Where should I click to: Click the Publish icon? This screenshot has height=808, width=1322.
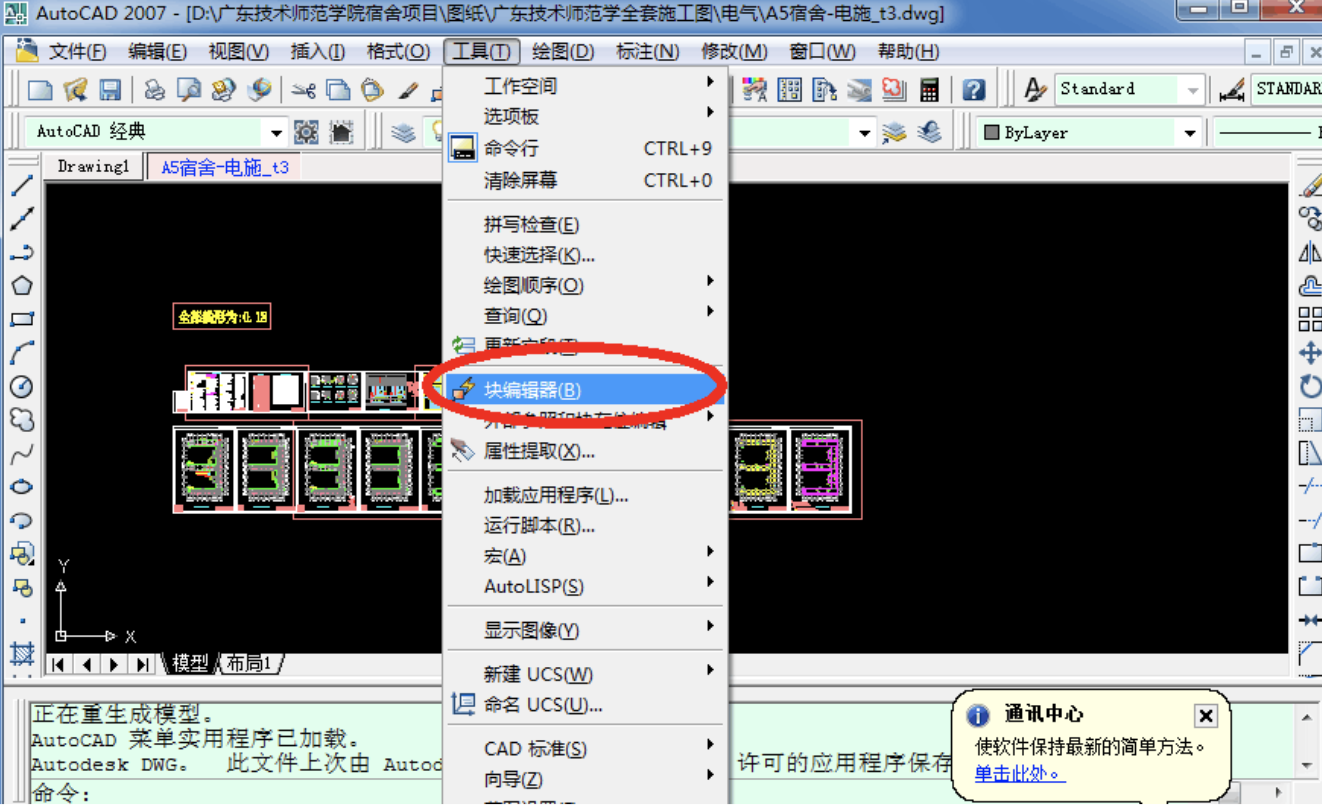[x=224, y=91]
